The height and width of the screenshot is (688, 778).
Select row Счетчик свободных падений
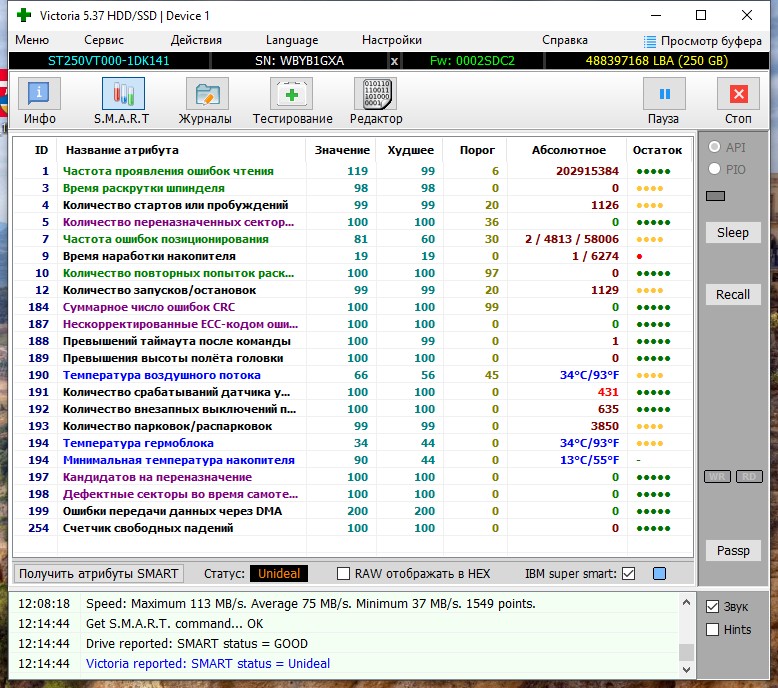353,528
